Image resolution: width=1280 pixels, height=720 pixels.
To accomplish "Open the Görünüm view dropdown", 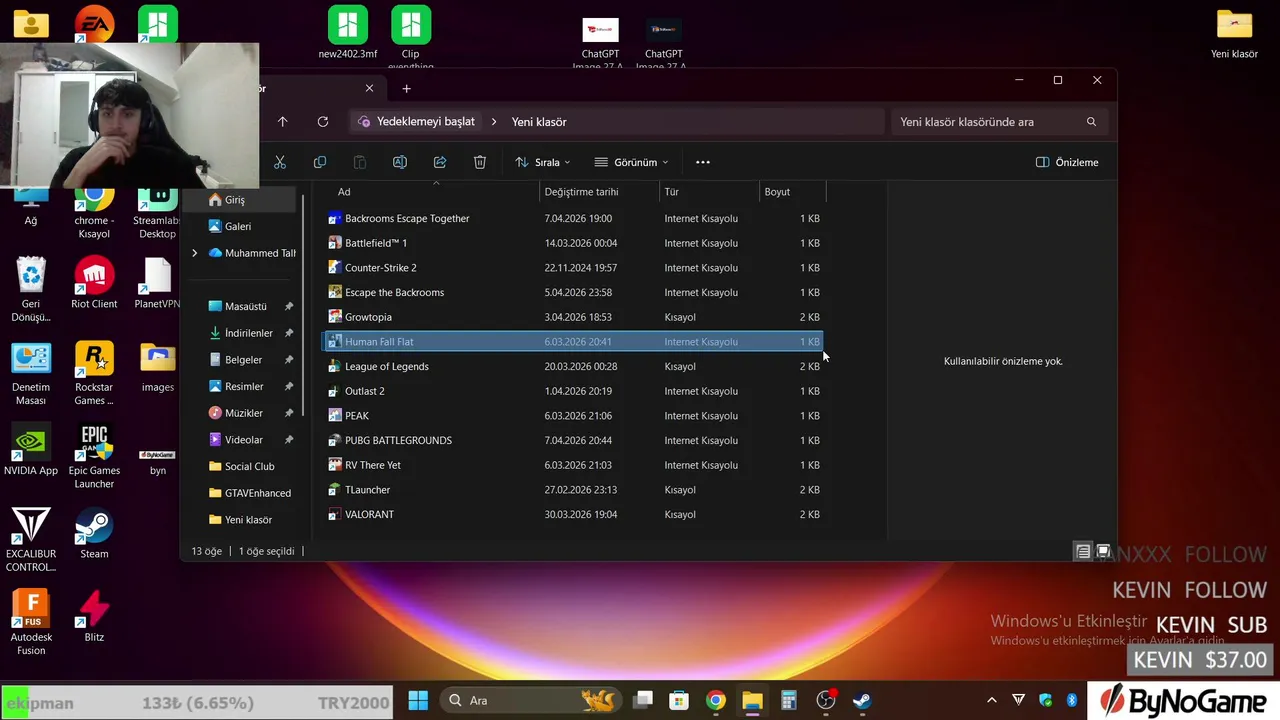I will tap(632, 162).
